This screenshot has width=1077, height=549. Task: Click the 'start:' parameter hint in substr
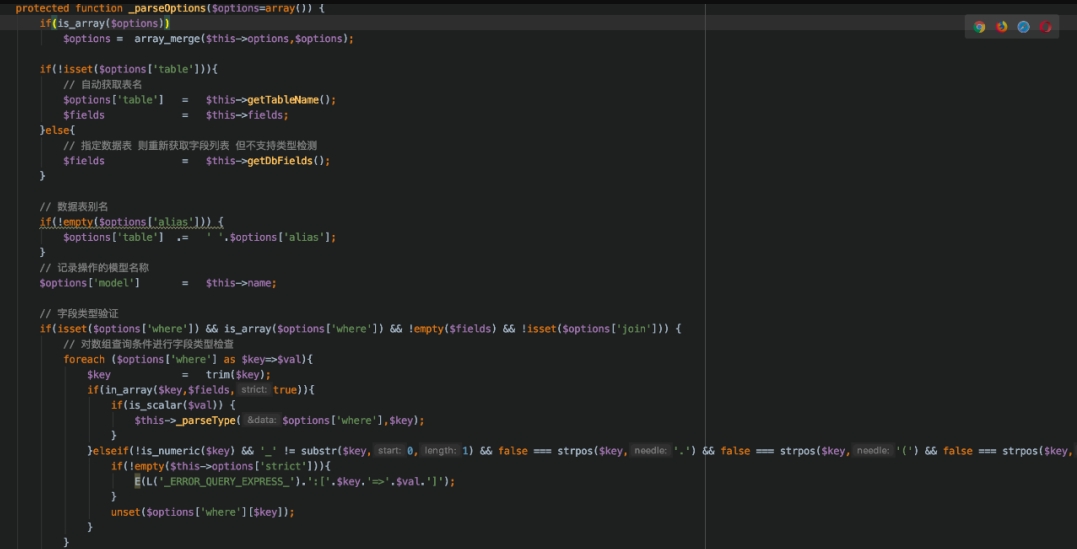click(x=388, y=451)
